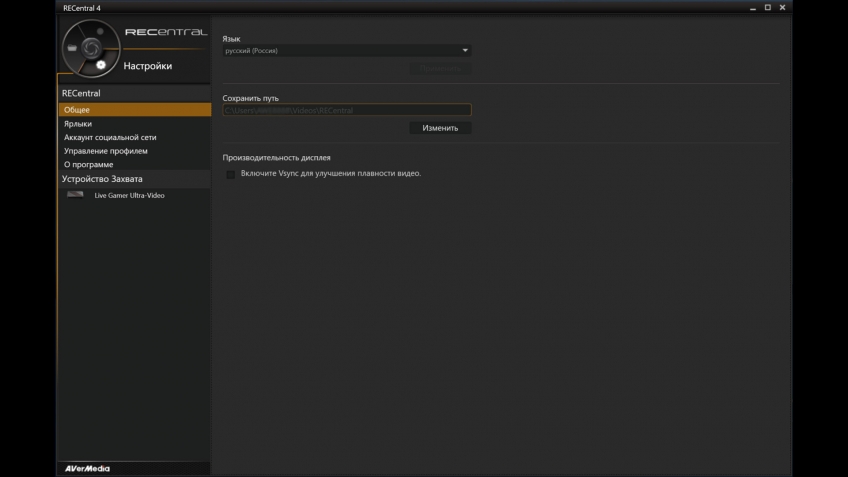Open the folder (file management) wheel icon
This screenshot has width=848, height=477.
point(72,48)
